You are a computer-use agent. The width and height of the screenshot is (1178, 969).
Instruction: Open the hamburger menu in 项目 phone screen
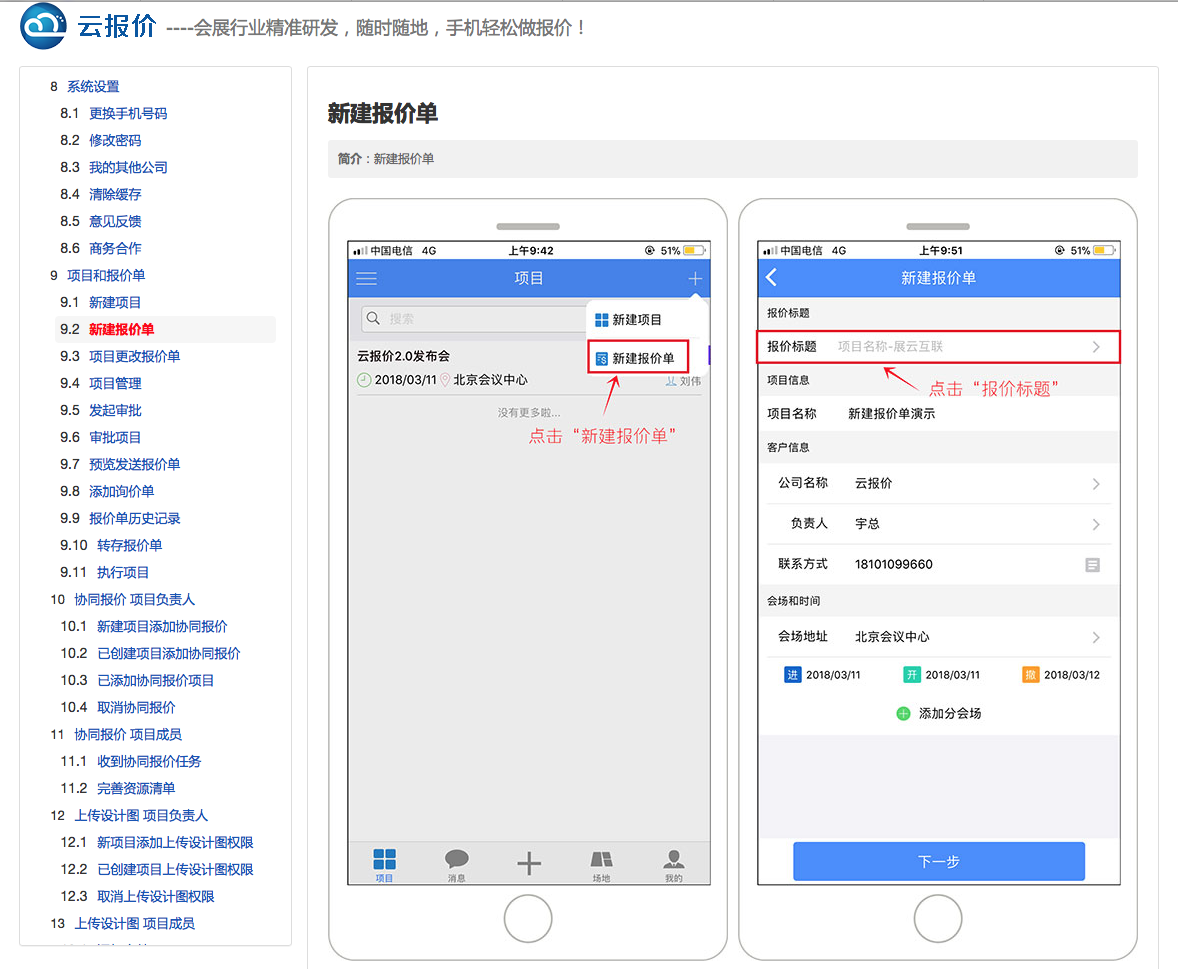tap(367, 279)
